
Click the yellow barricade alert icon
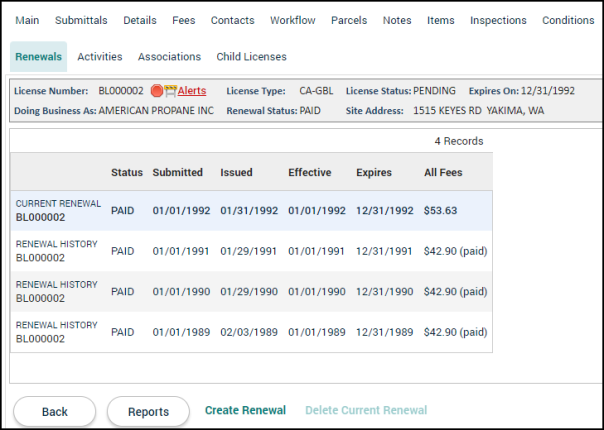(x=170, y=91)
